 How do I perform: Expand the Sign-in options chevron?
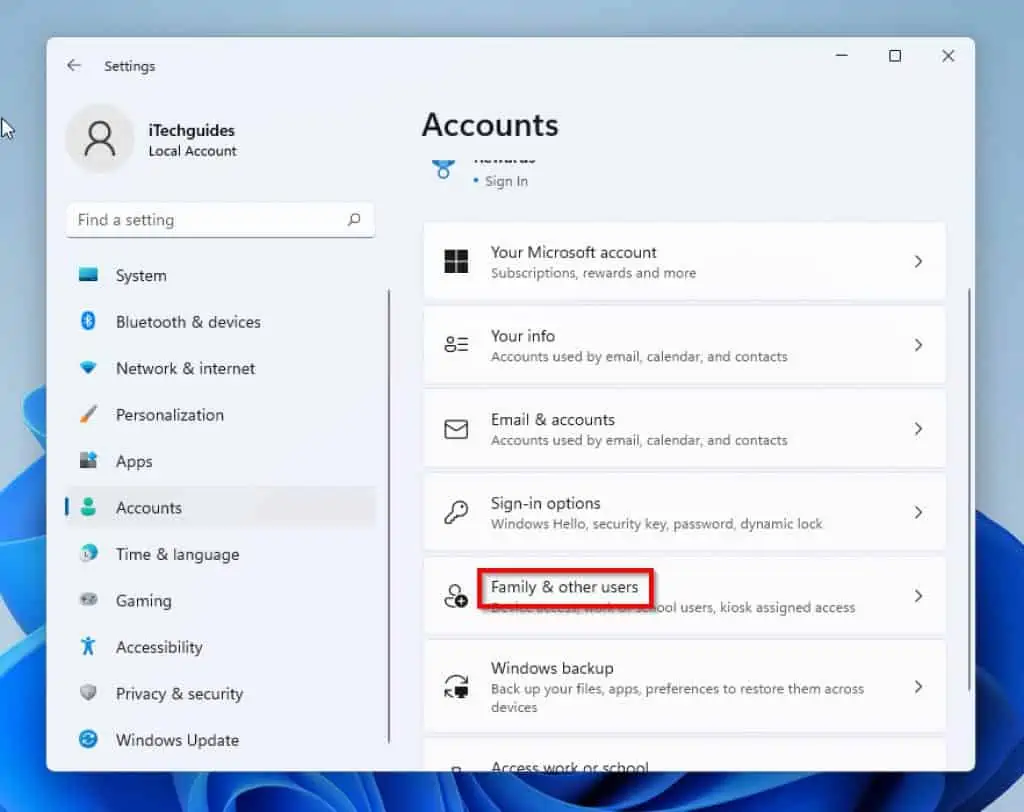(x=918, y=512)
